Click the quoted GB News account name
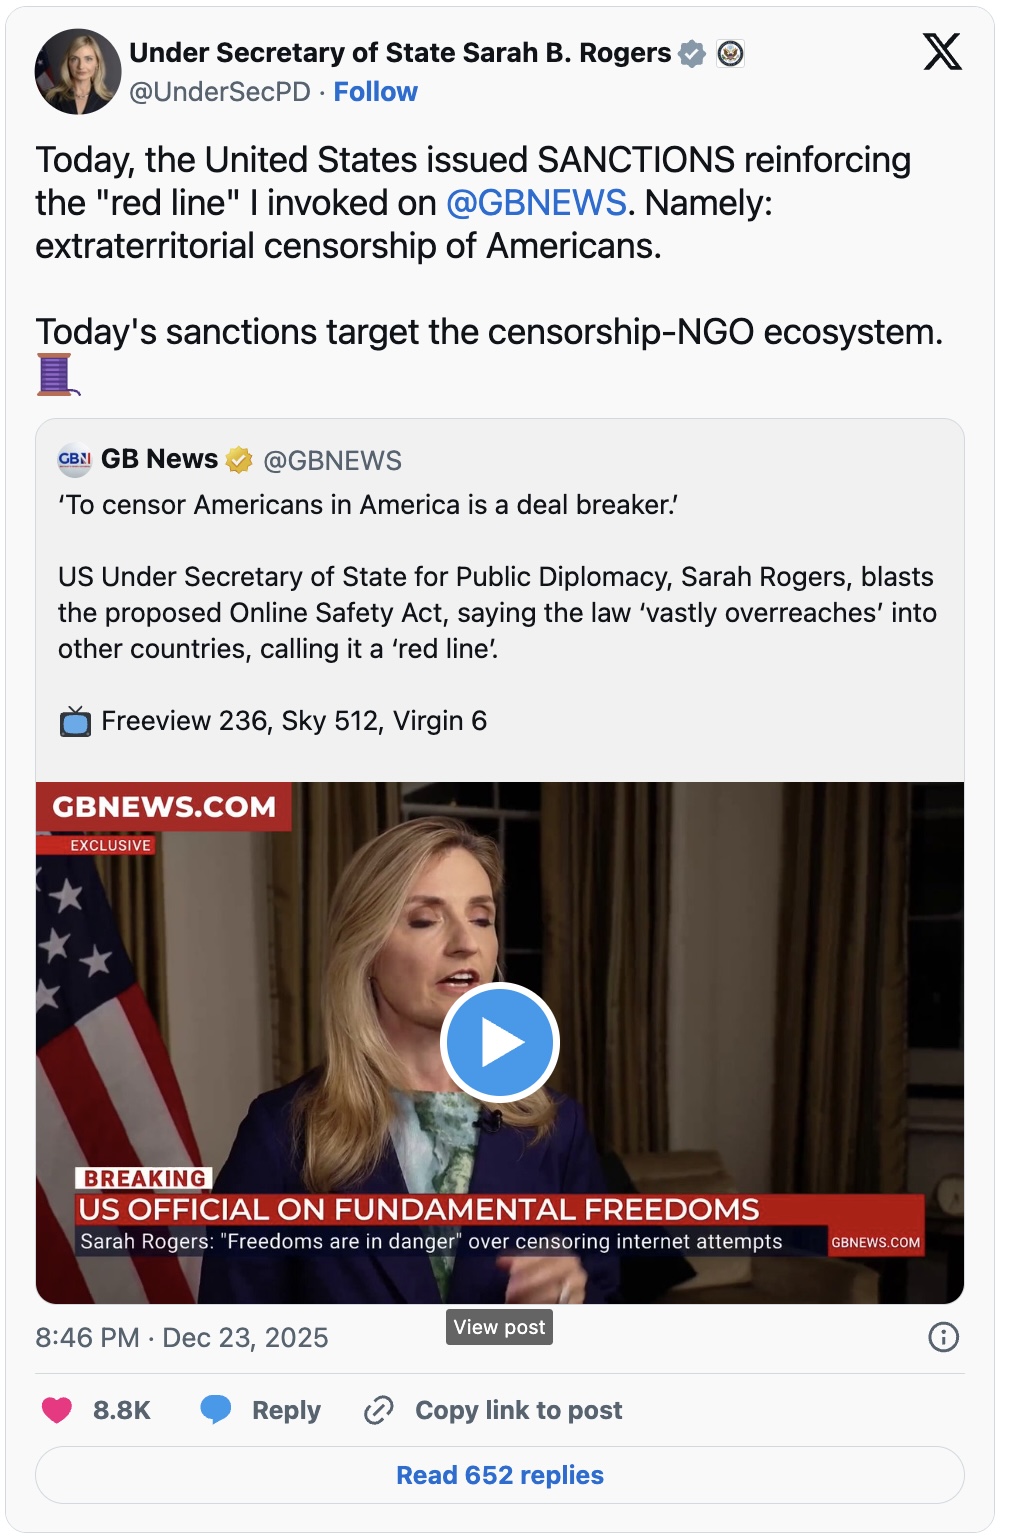 coord(159,459)
